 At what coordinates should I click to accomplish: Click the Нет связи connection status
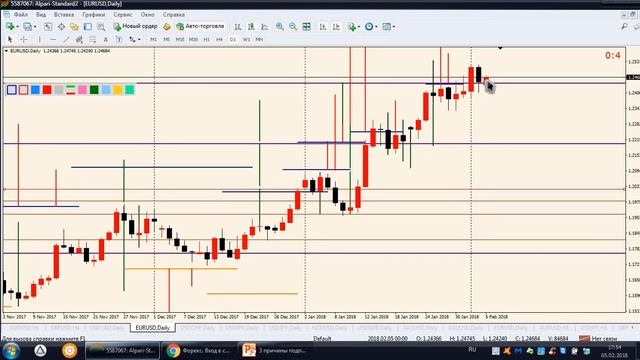pos(598,338)
